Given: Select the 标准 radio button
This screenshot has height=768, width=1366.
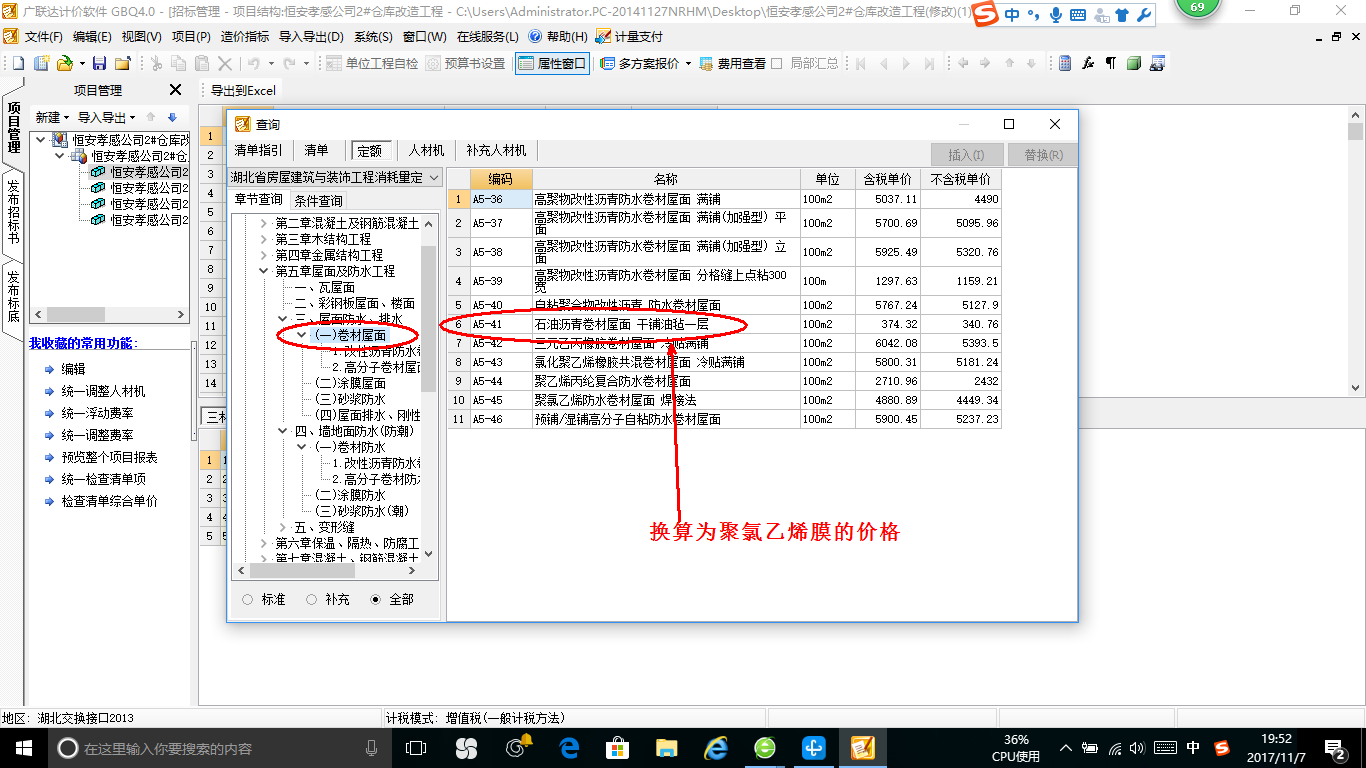Looking at the screenshot, I should click(248, 599).
